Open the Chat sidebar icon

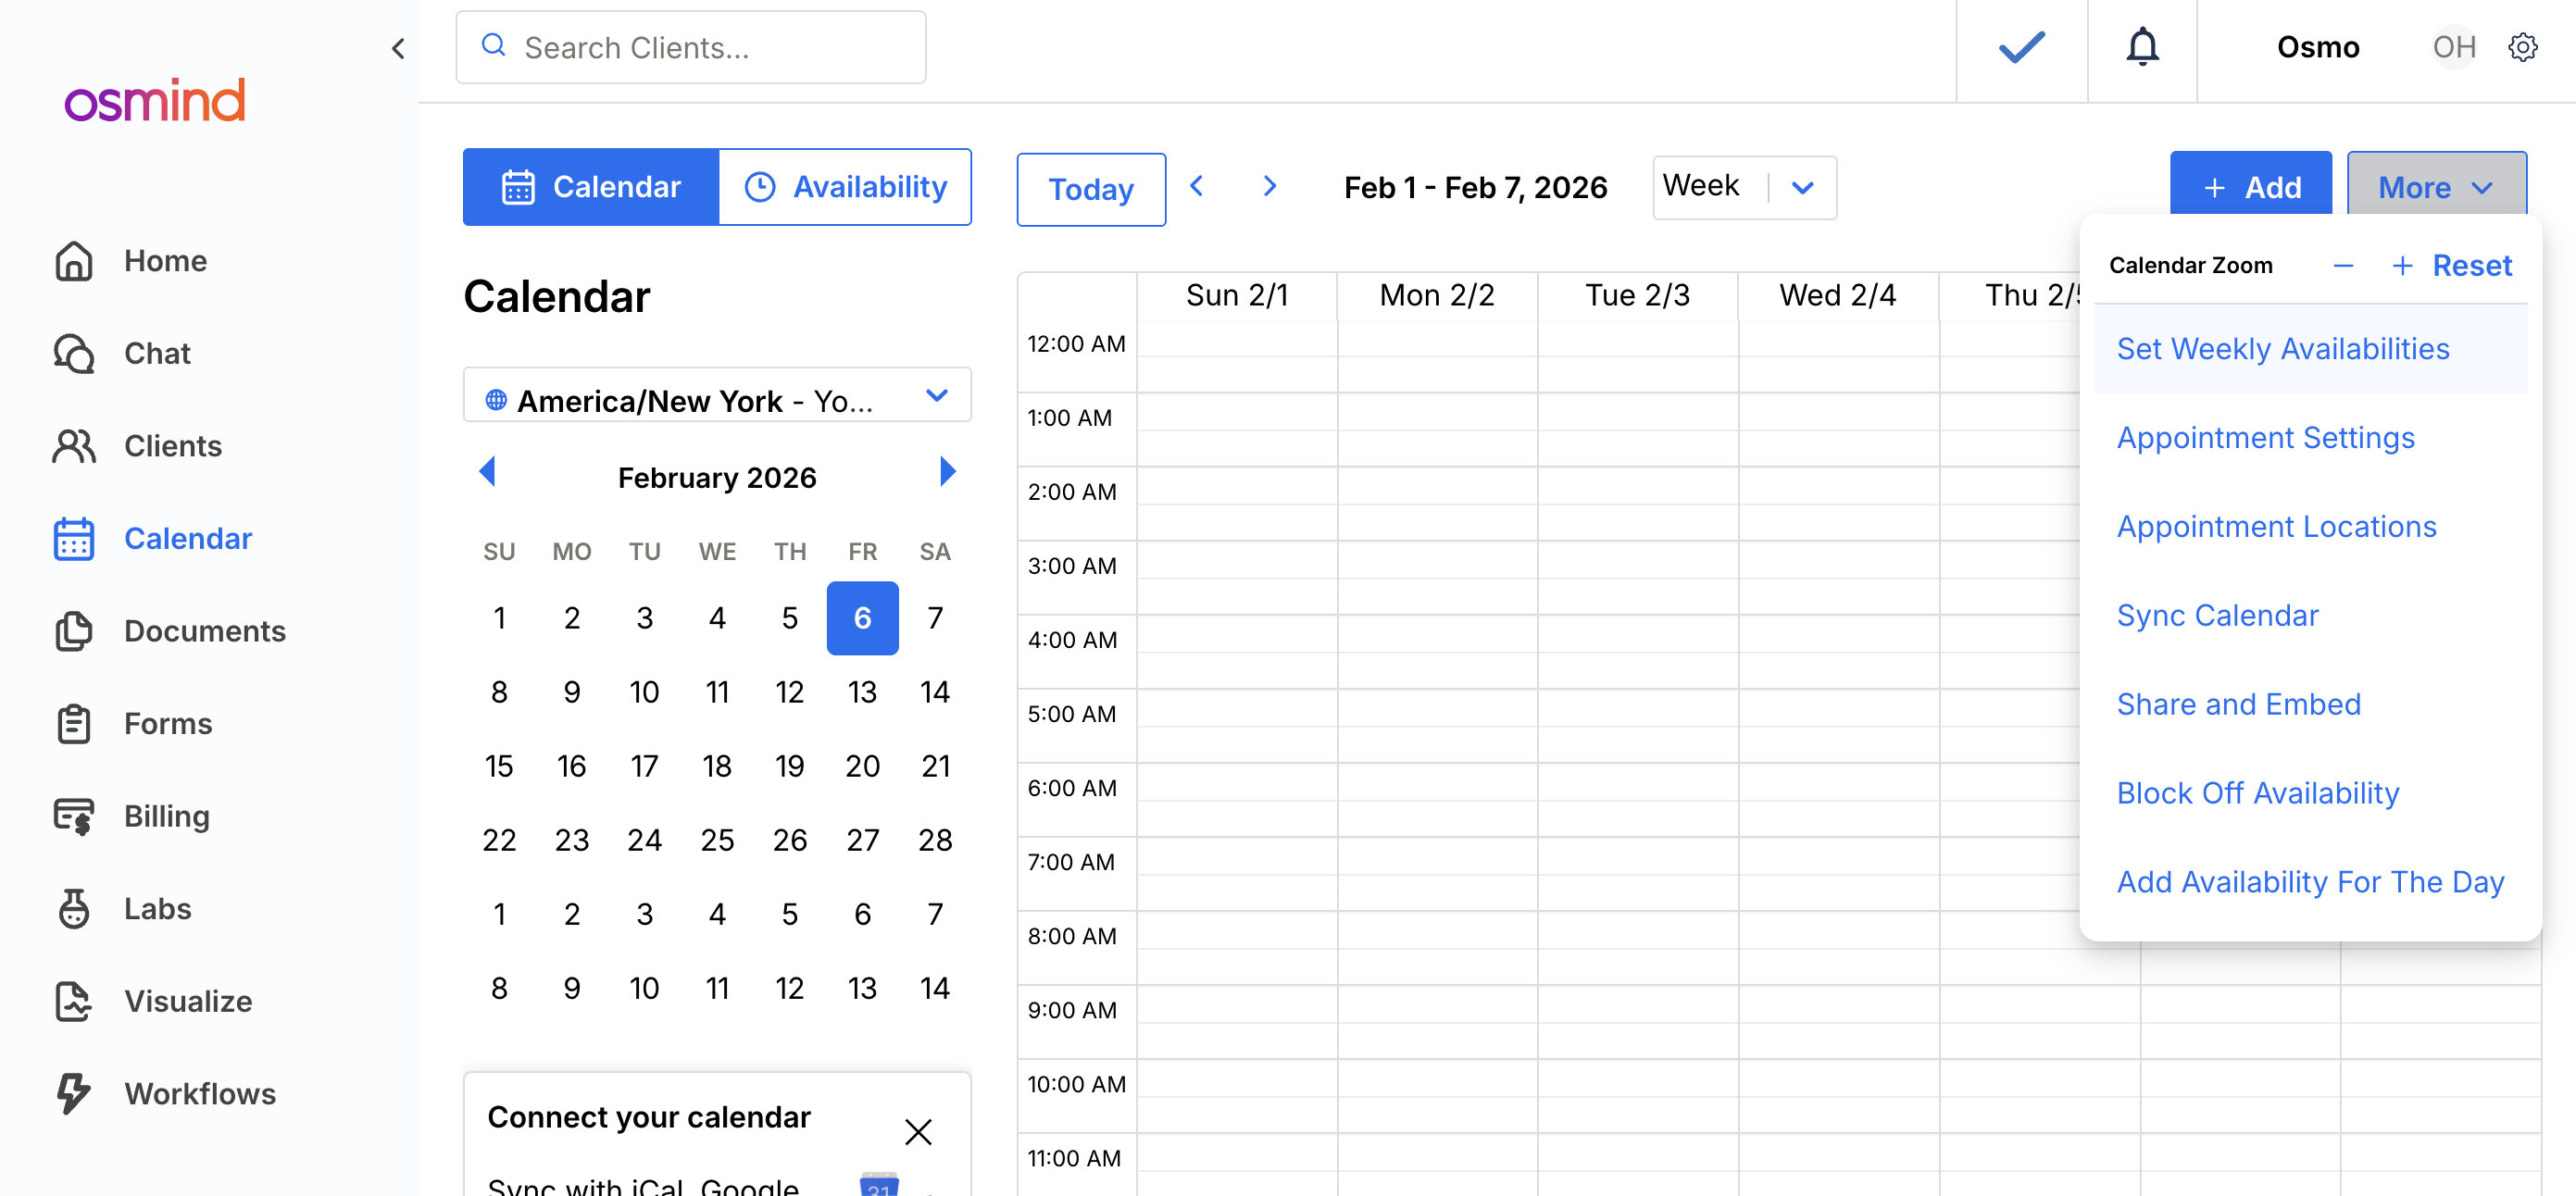73,353
